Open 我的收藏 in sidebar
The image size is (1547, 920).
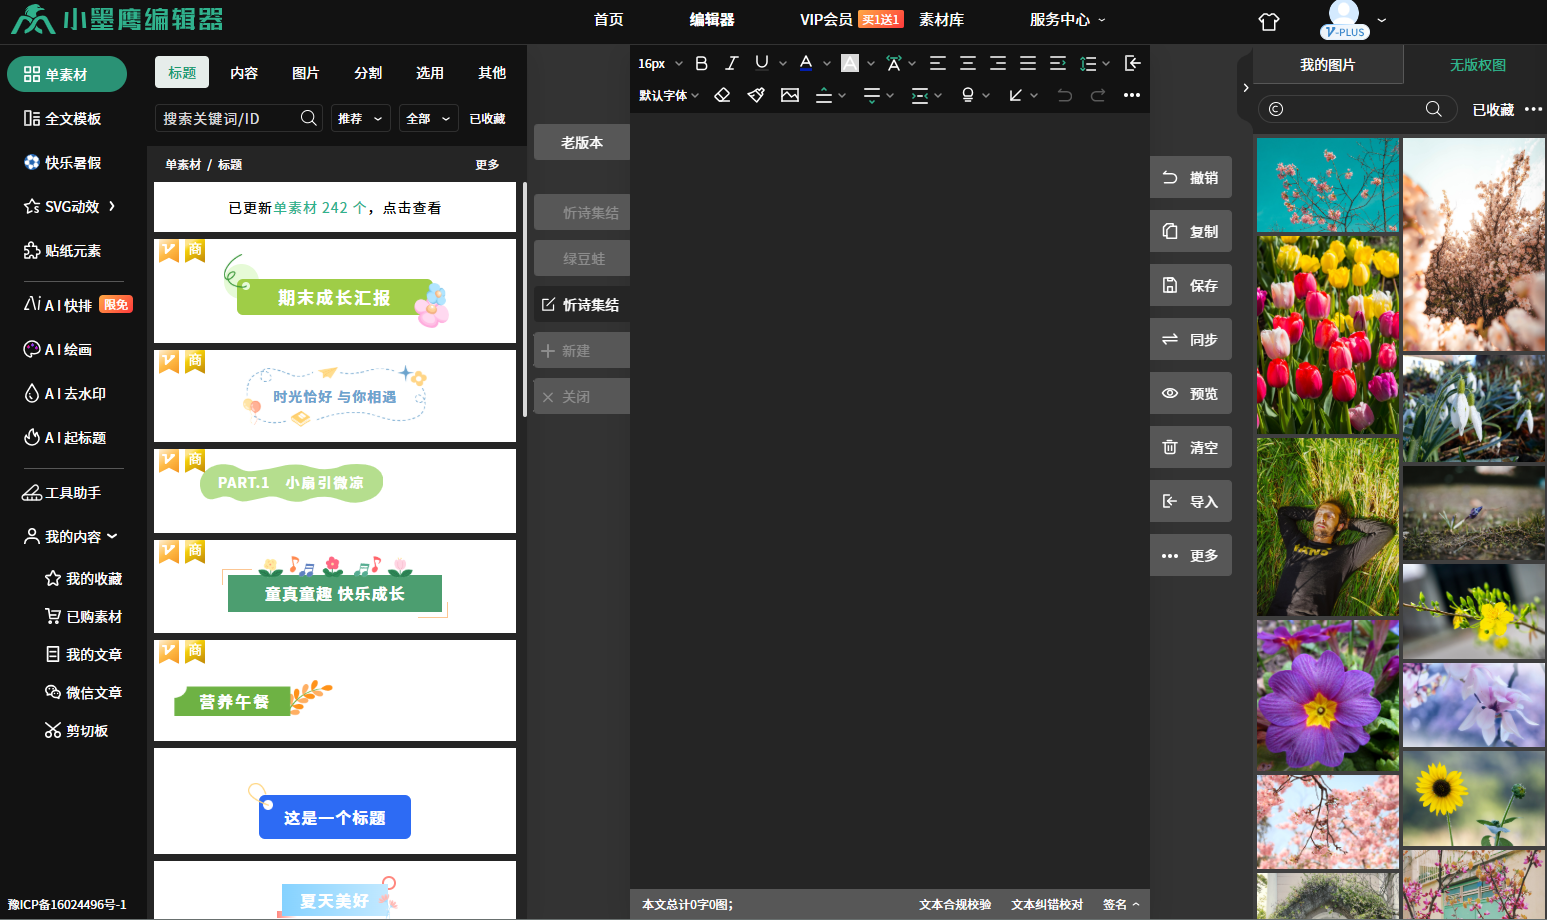(x=83, y=578)
